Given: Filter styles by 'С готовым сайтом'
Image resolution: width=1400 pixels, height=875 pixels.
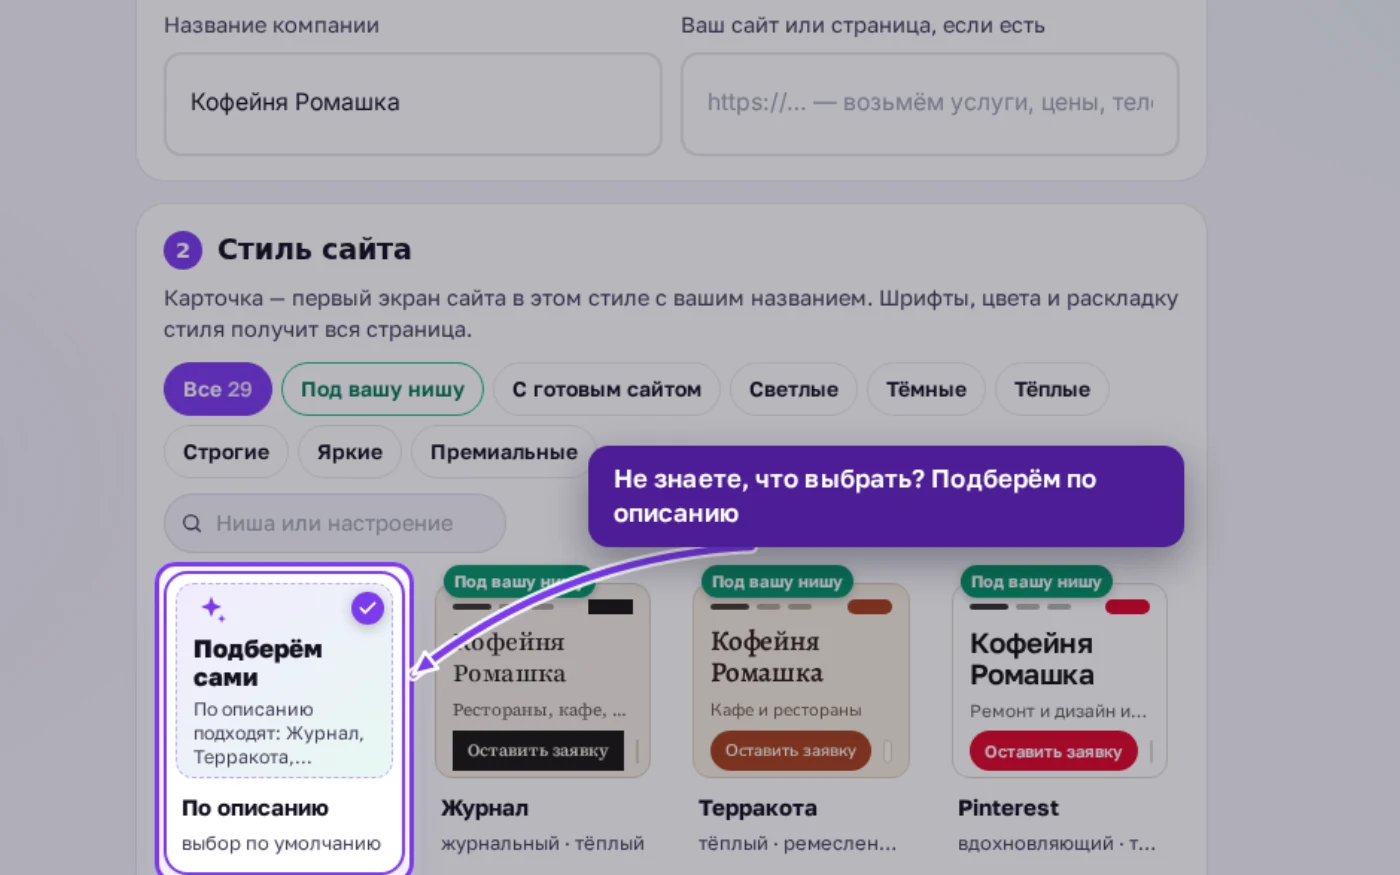Looking at the screenshot, I should coord(607,389).
